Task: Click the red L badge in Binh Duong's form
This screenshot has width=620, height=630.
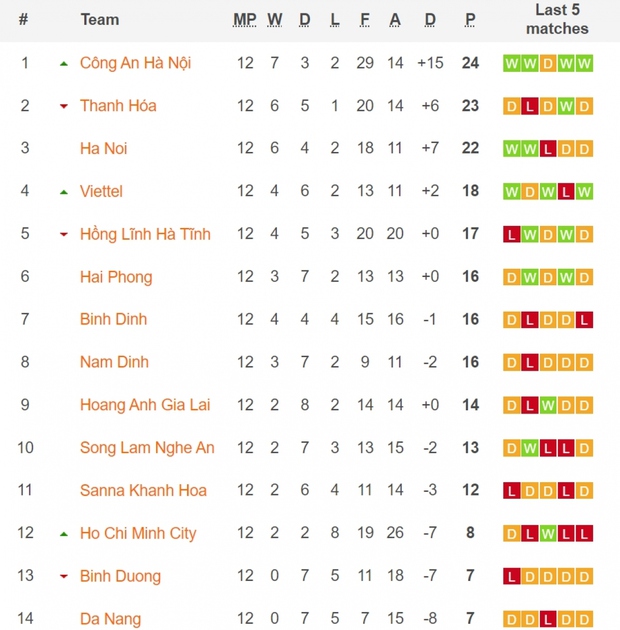Action: click(512, 577)
